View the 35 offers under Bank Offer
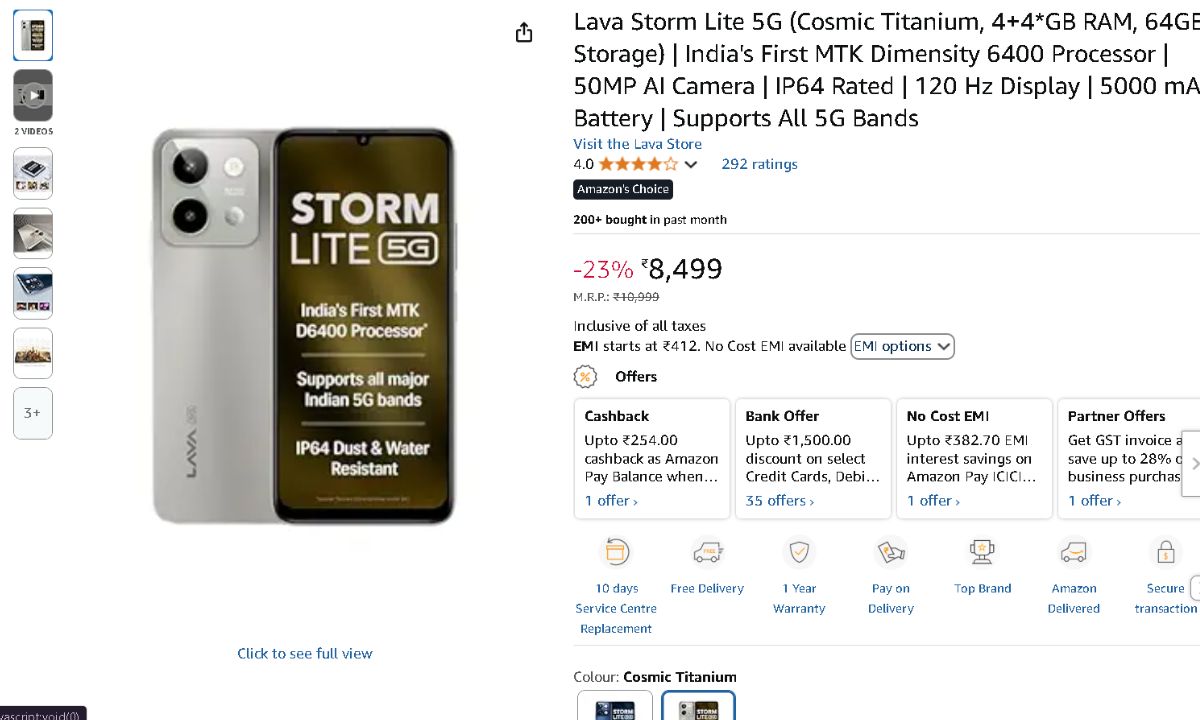 point(779,501)
